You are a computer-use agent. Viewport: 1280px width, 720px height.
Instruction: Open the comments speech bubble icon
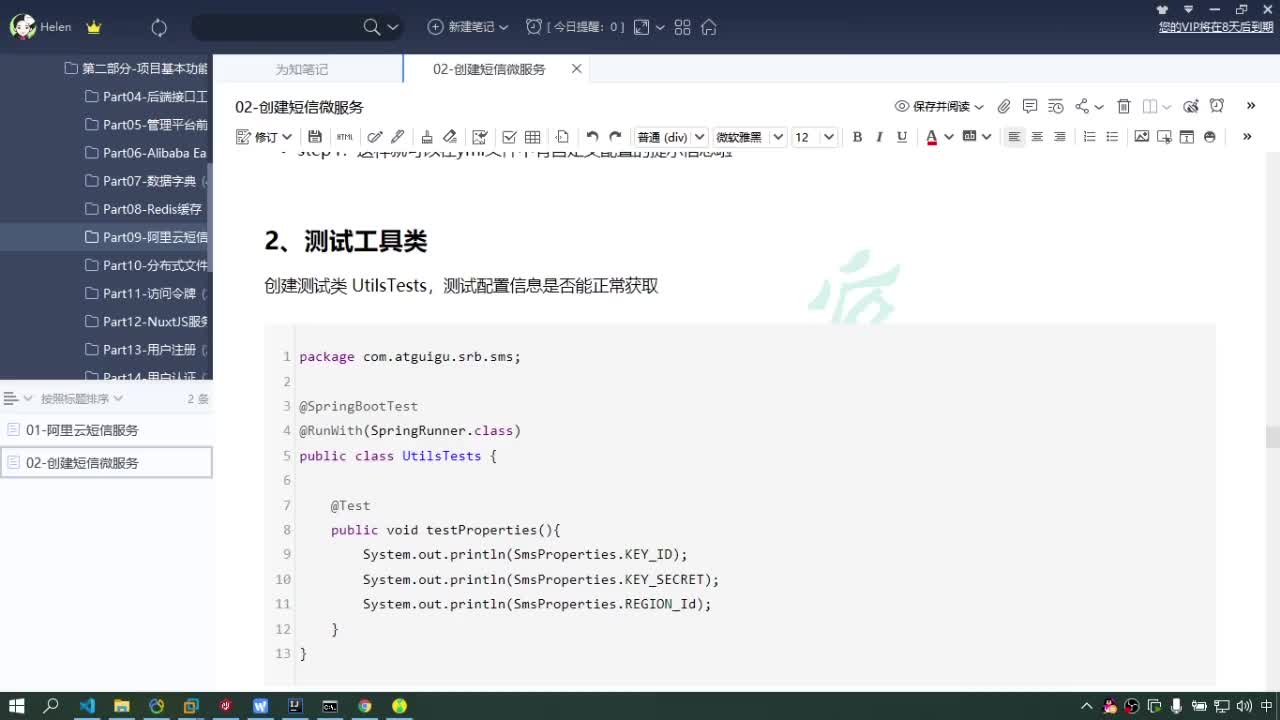(x=1030, y=106)
